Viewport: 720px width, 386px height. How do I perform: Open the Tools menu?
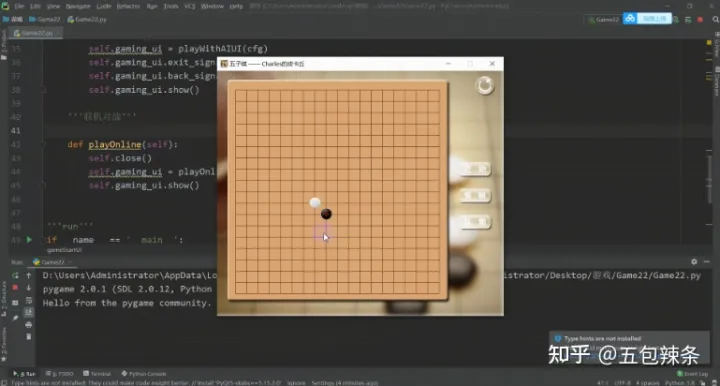[x=171, y=6]
